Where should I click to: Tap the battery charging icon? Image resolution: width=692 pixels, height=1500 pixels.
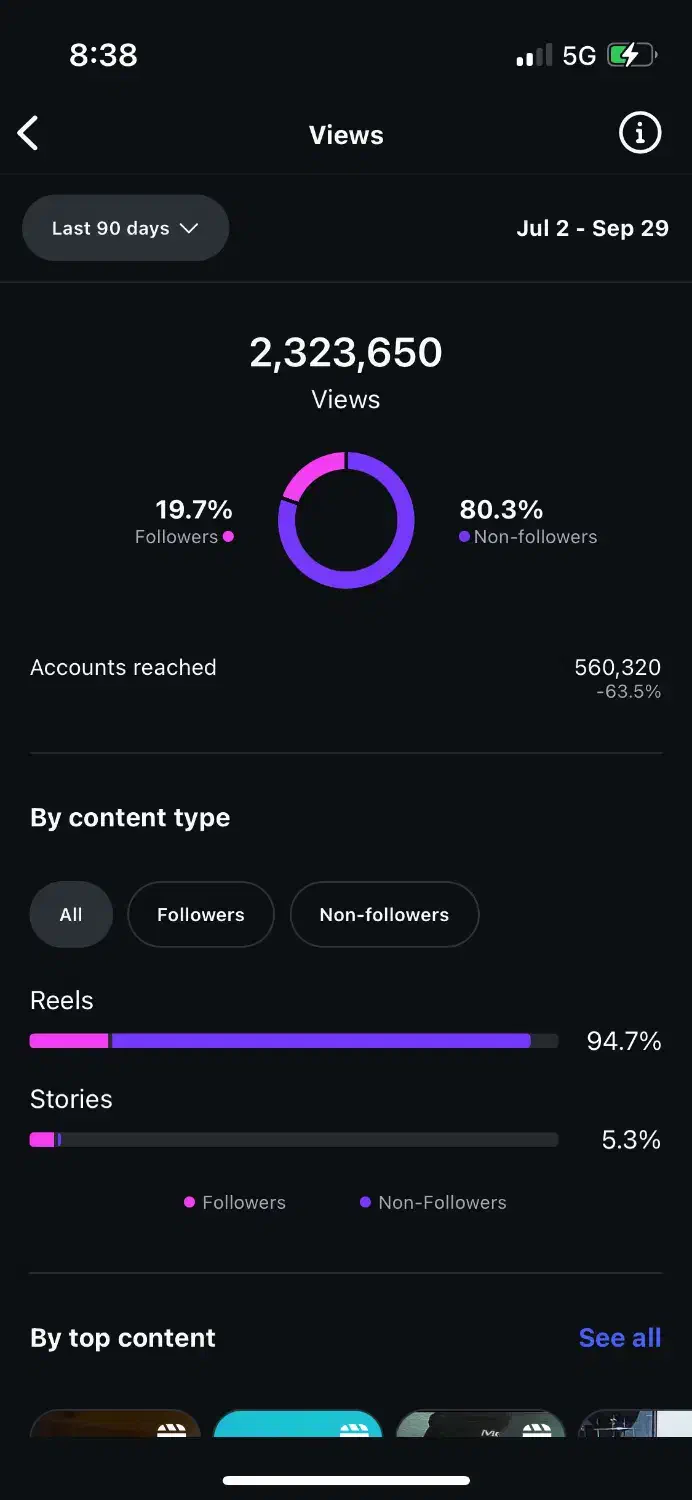point(631,55)
